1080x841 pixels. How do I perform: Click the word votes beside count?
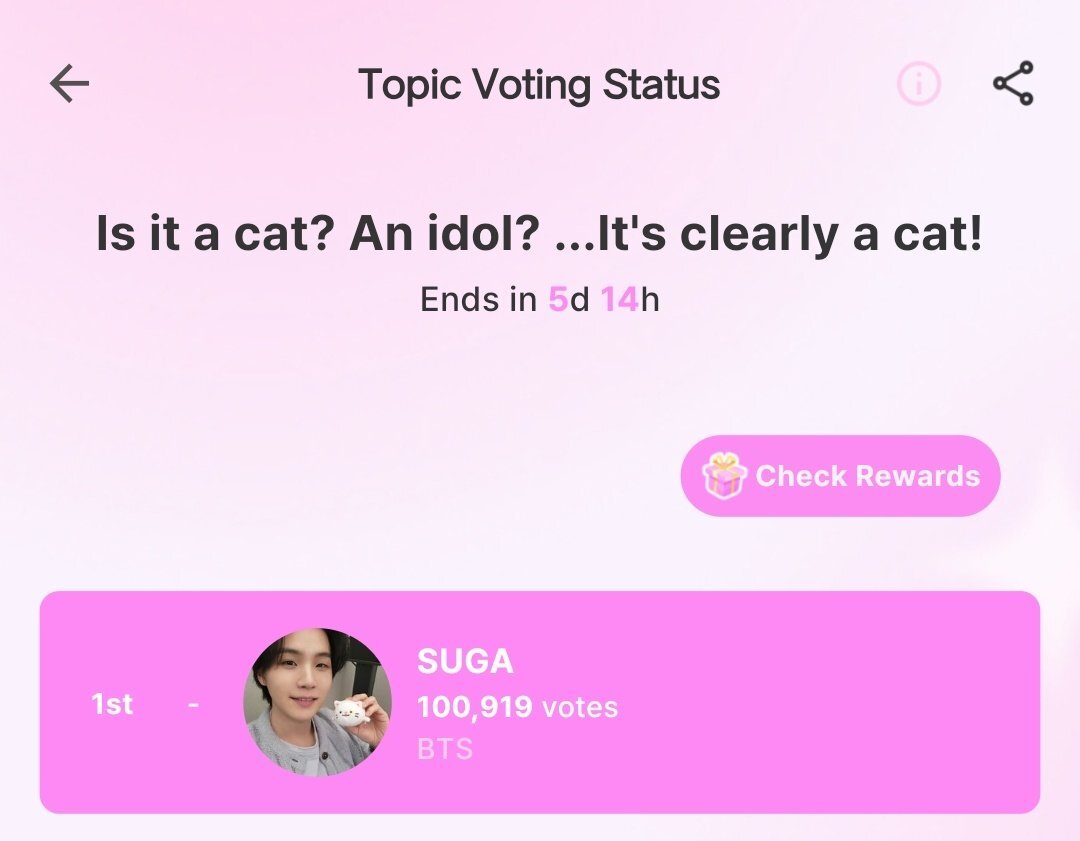(580, 708)
